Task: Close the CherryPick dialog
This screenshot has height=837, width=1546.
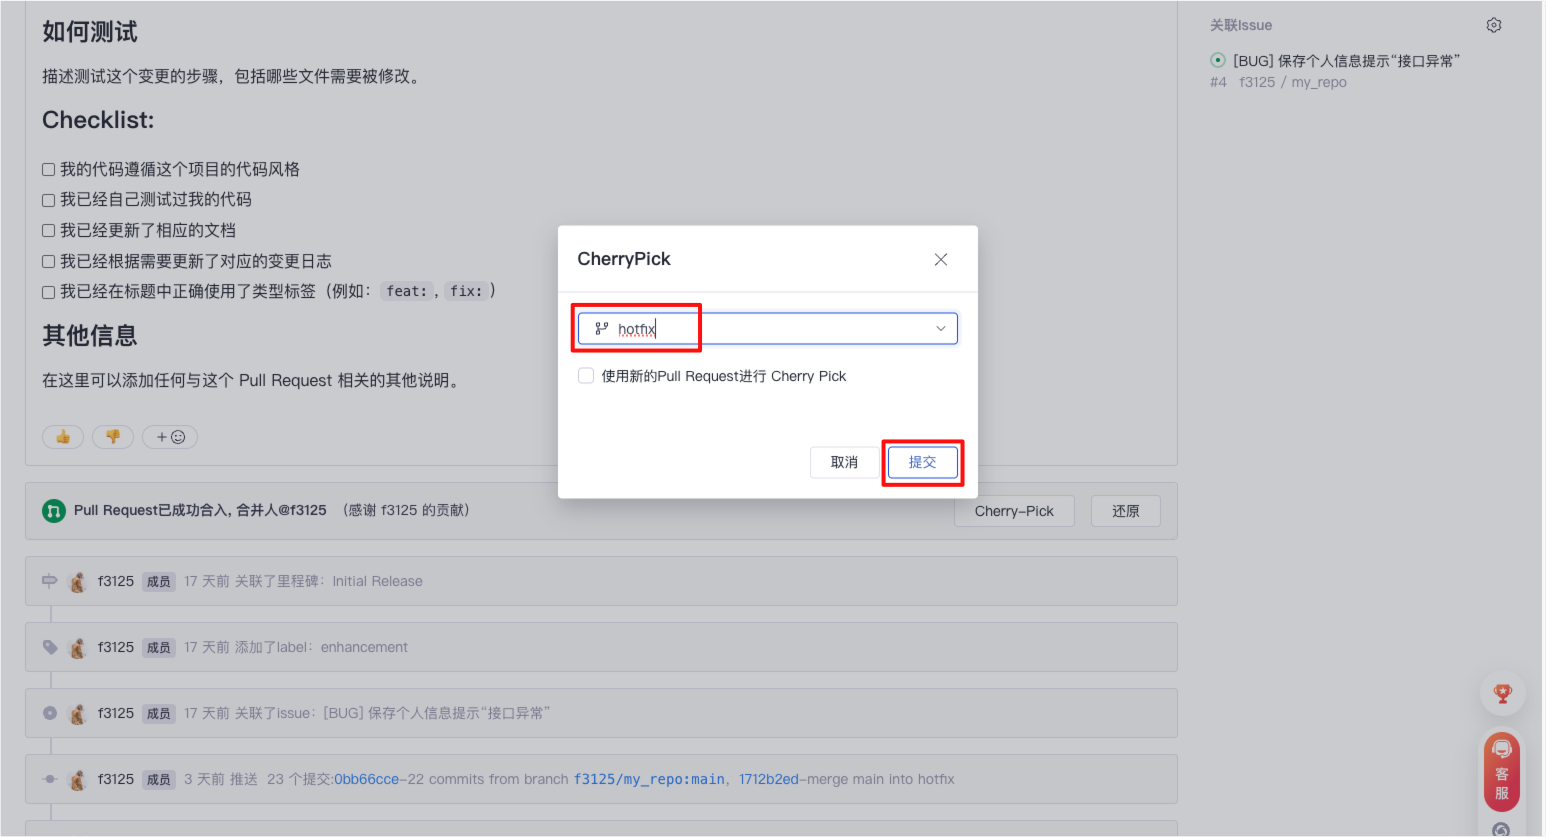Action: tap(940, 259)
